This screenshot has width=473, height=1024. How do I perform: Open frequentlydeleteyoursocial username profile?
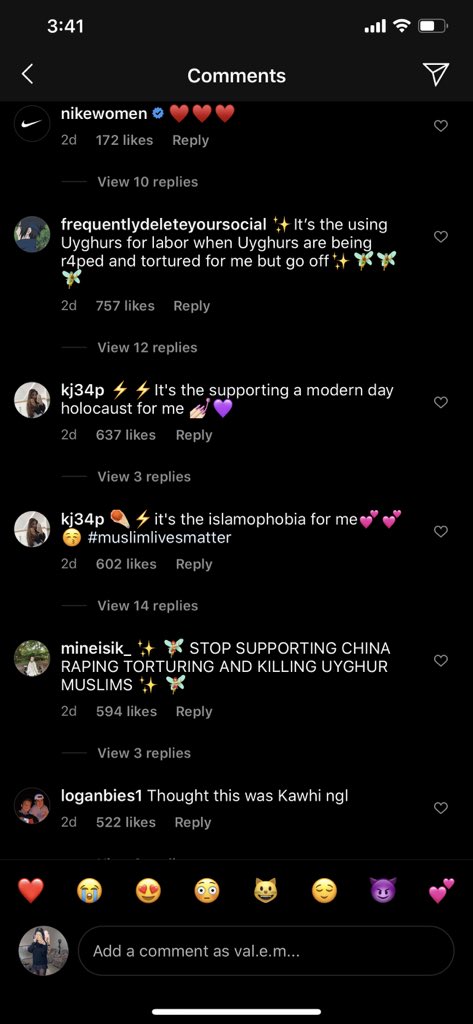pyautogui.click(x=163, y=225)
